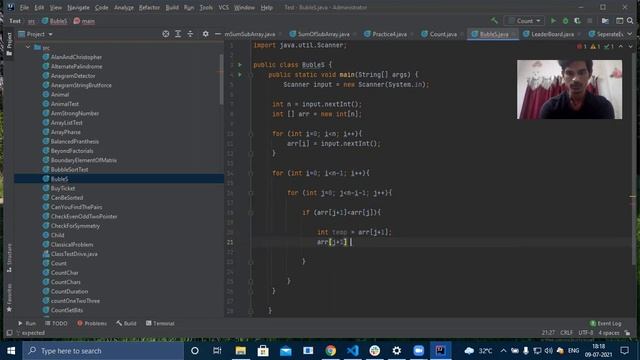Select ClassTestDrive.java in project tree
640x360 pixels.
74,254
